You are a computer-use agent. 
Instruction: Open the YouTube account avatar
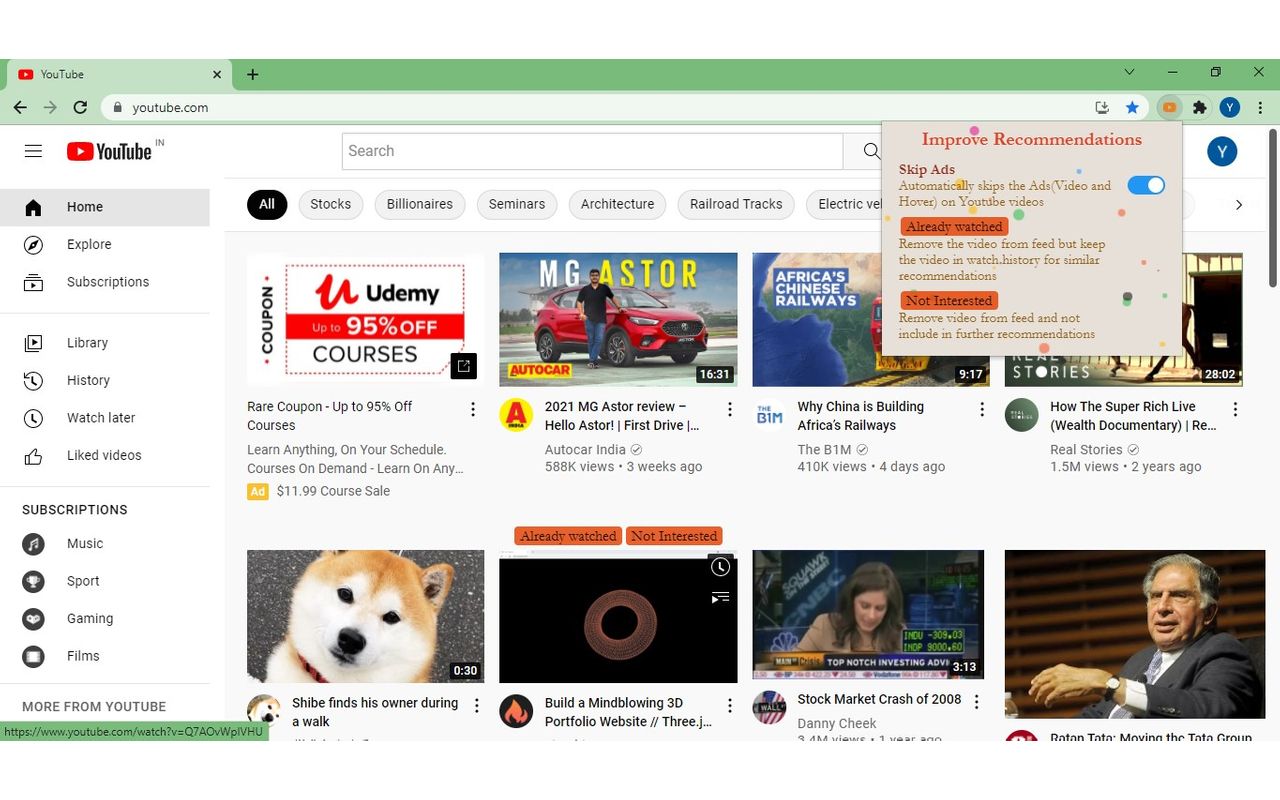(1222, 151)
